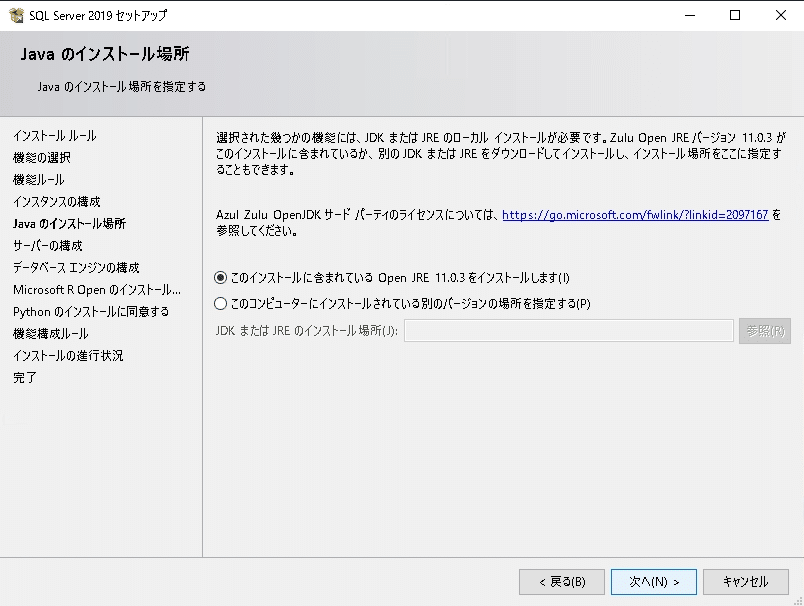This screenshot has width=804, height=606.
Task: Select the インスタンスの構成 step in sidebar
Action: pos(57,202)
